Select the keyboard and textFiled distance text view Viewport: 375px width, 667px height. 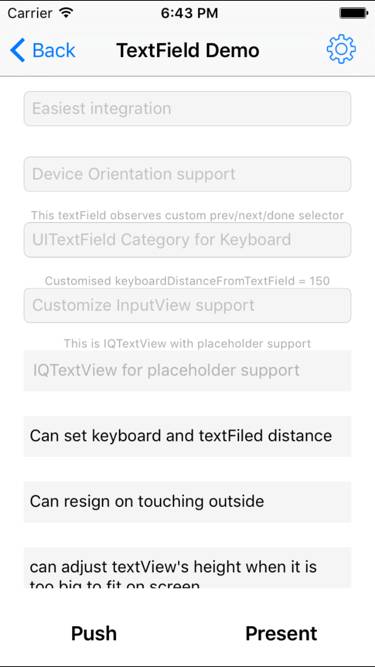click(x=188, y=436)
